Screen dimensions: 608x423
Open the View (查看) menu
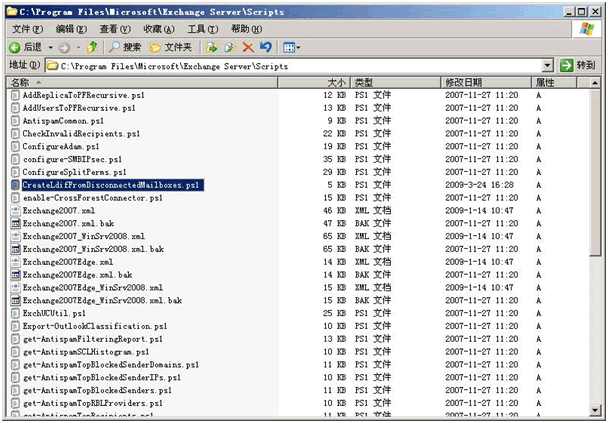point(115,29)
